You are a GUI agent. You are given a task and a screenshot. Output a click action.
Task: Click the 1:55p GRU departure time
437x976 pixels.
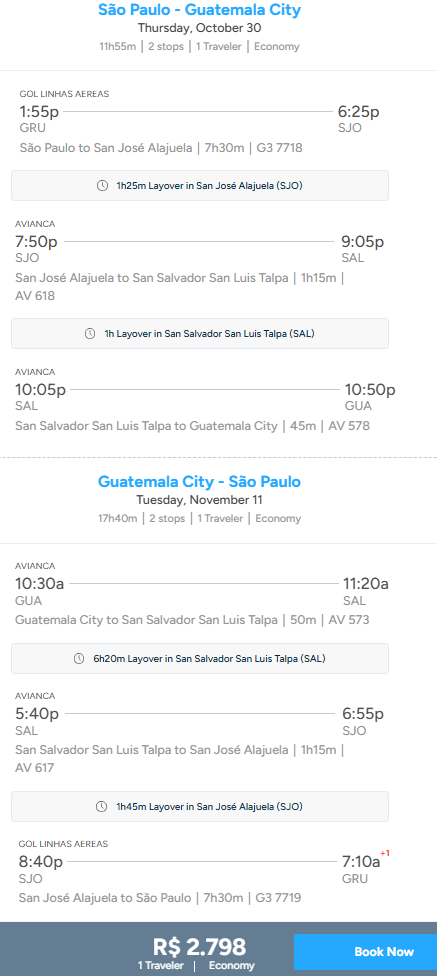[x=40, y=112]
